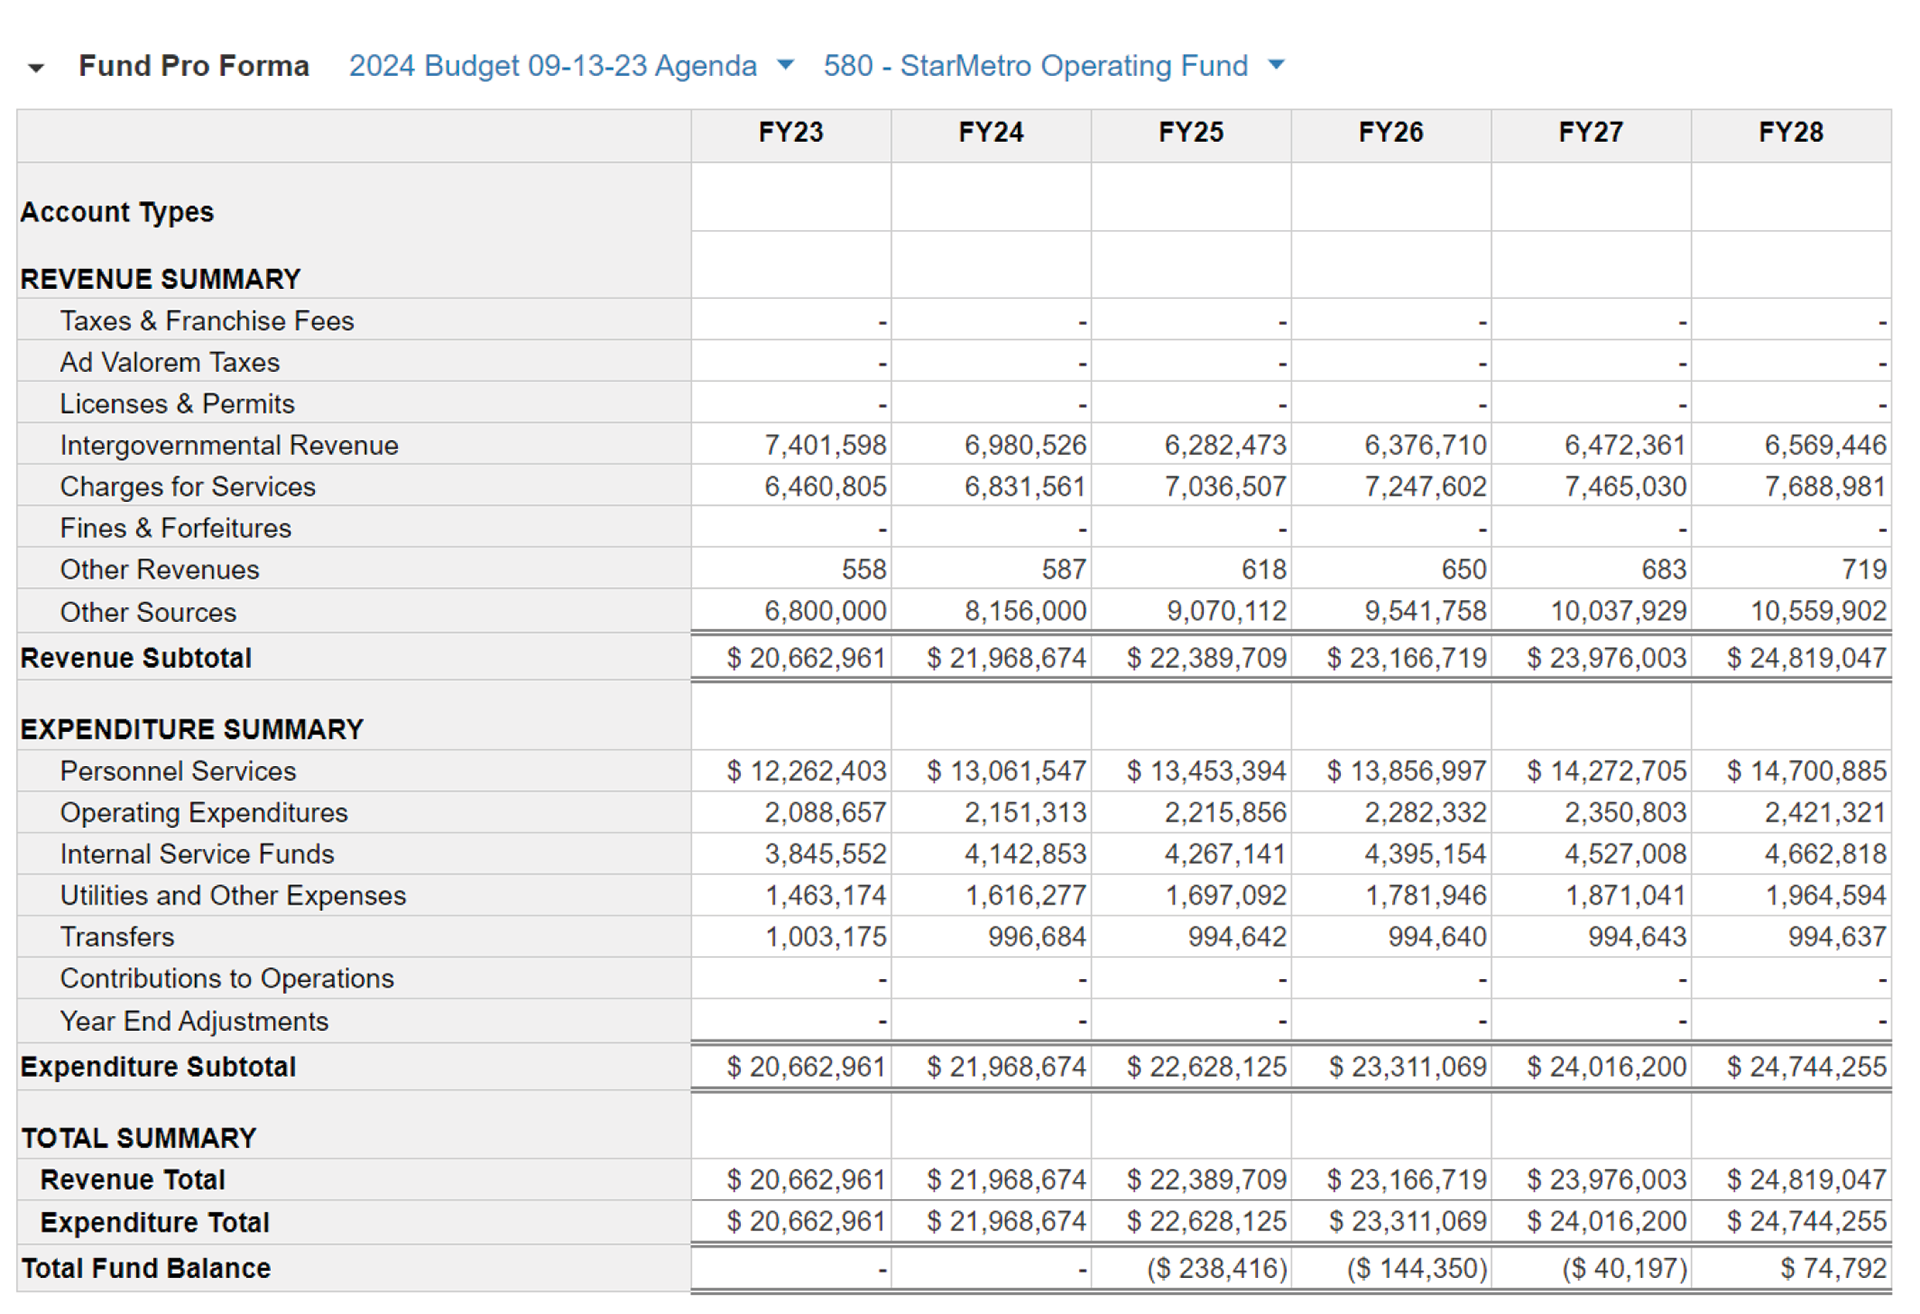This screenshot has height=1314, width=1920.
Task: Click the 2024 Budget 09-13-23 Agenda link
Action: coord(552,66)
